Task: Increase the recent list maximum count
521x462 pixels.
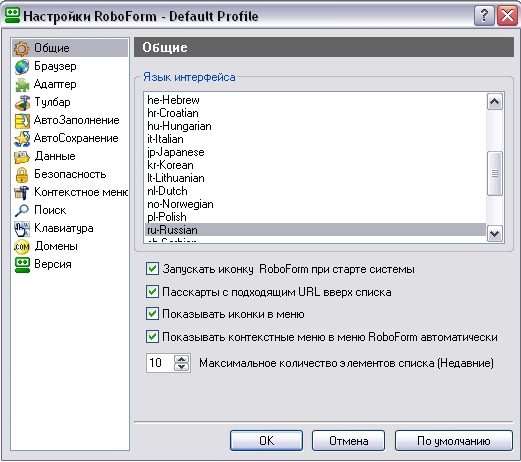Action: 182,359
